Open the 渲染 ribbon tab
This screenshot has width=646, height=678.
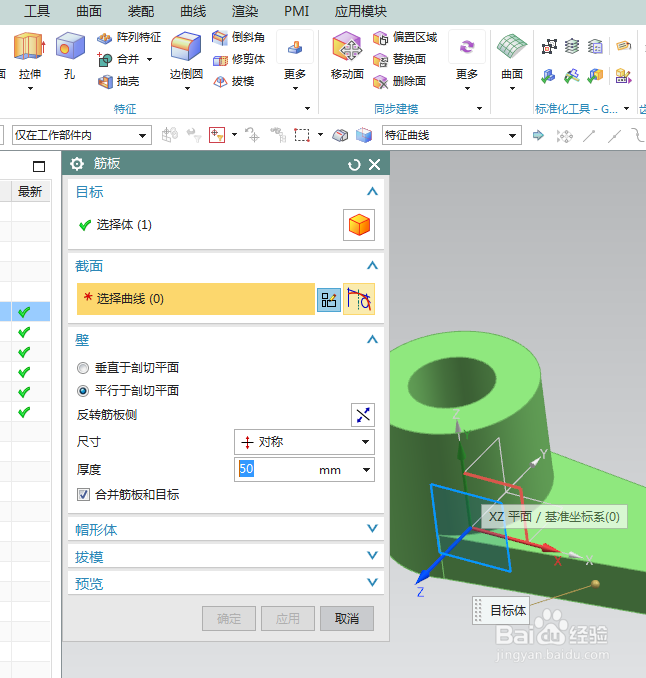[x=245, y=11]
